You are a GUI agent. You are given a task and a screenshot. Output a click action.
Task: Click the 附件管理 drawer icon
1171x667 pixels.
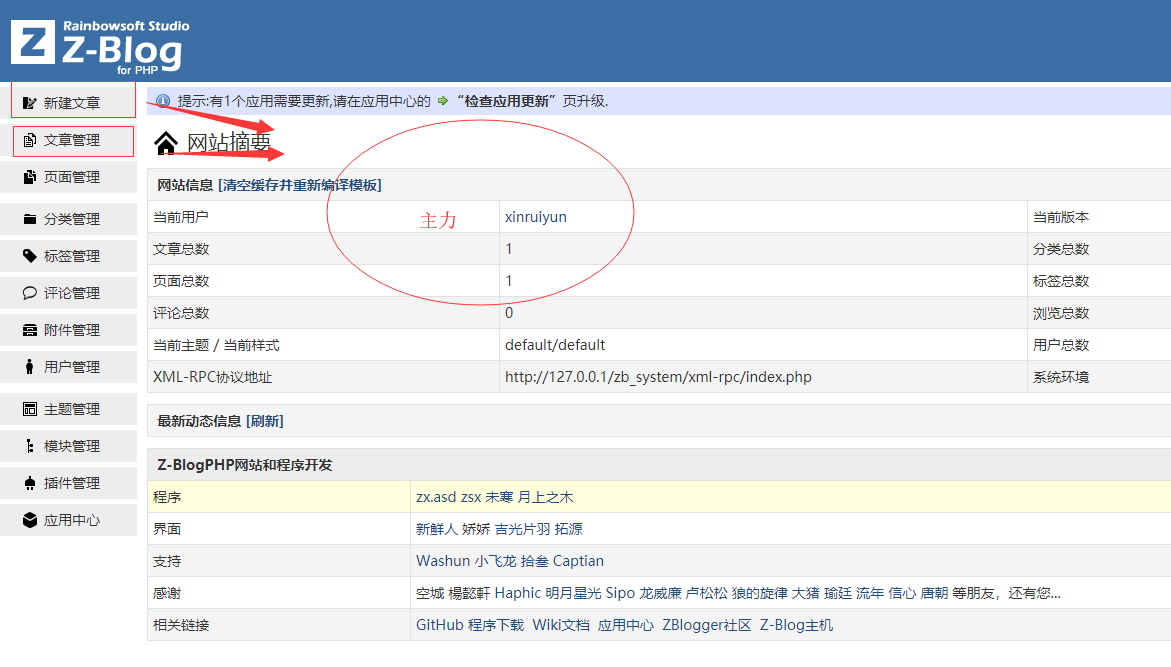30,330
